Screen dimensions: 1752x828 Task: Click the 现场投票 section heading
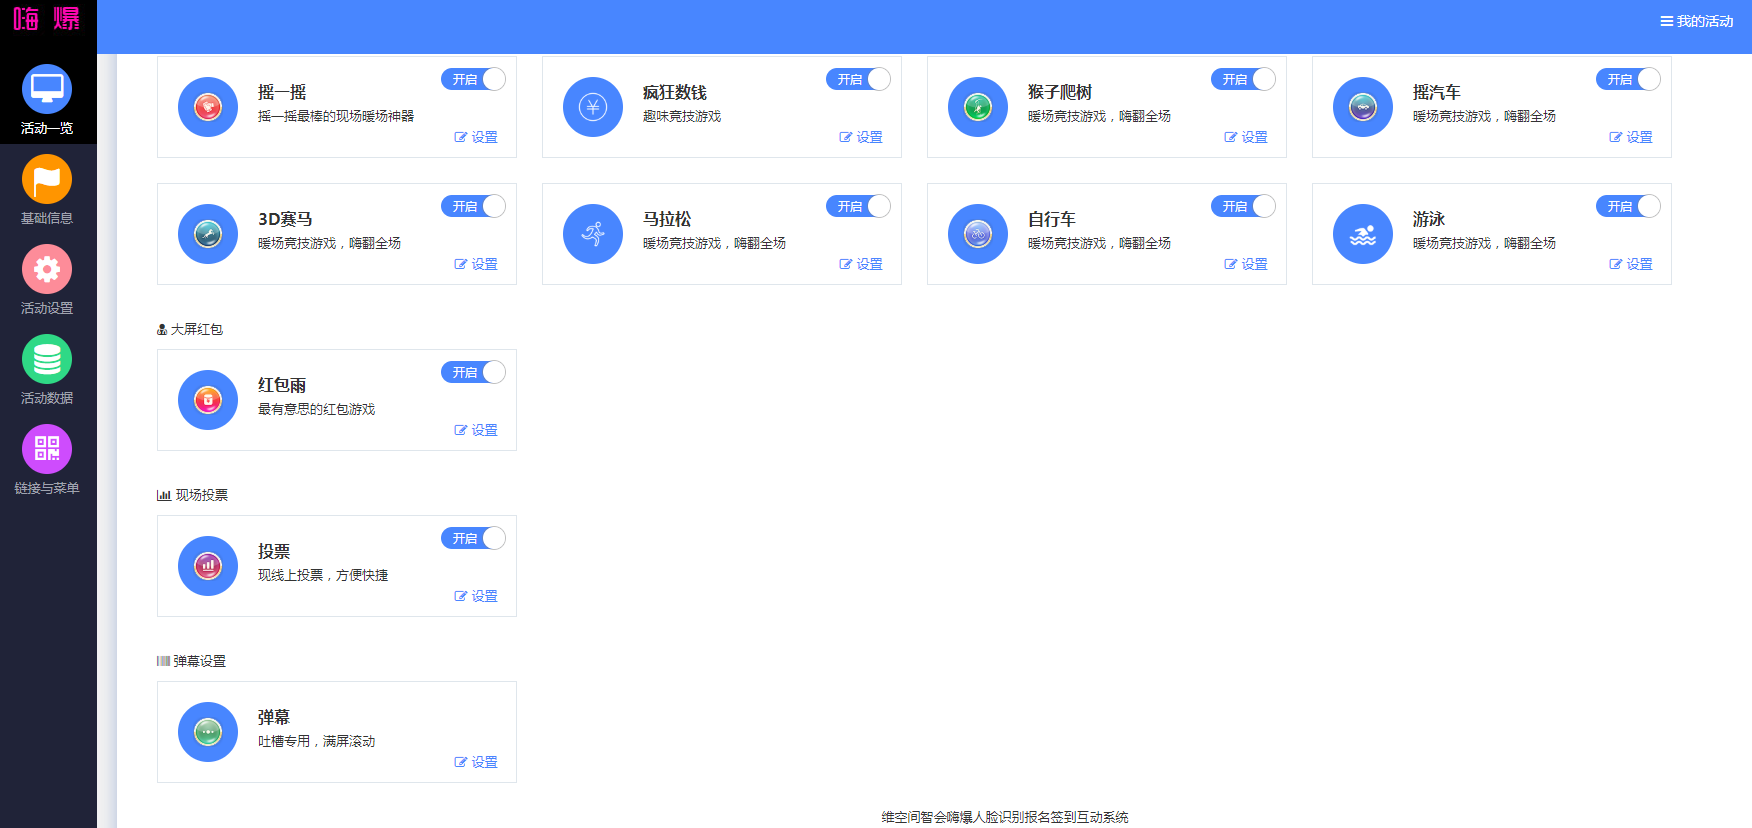193,495
